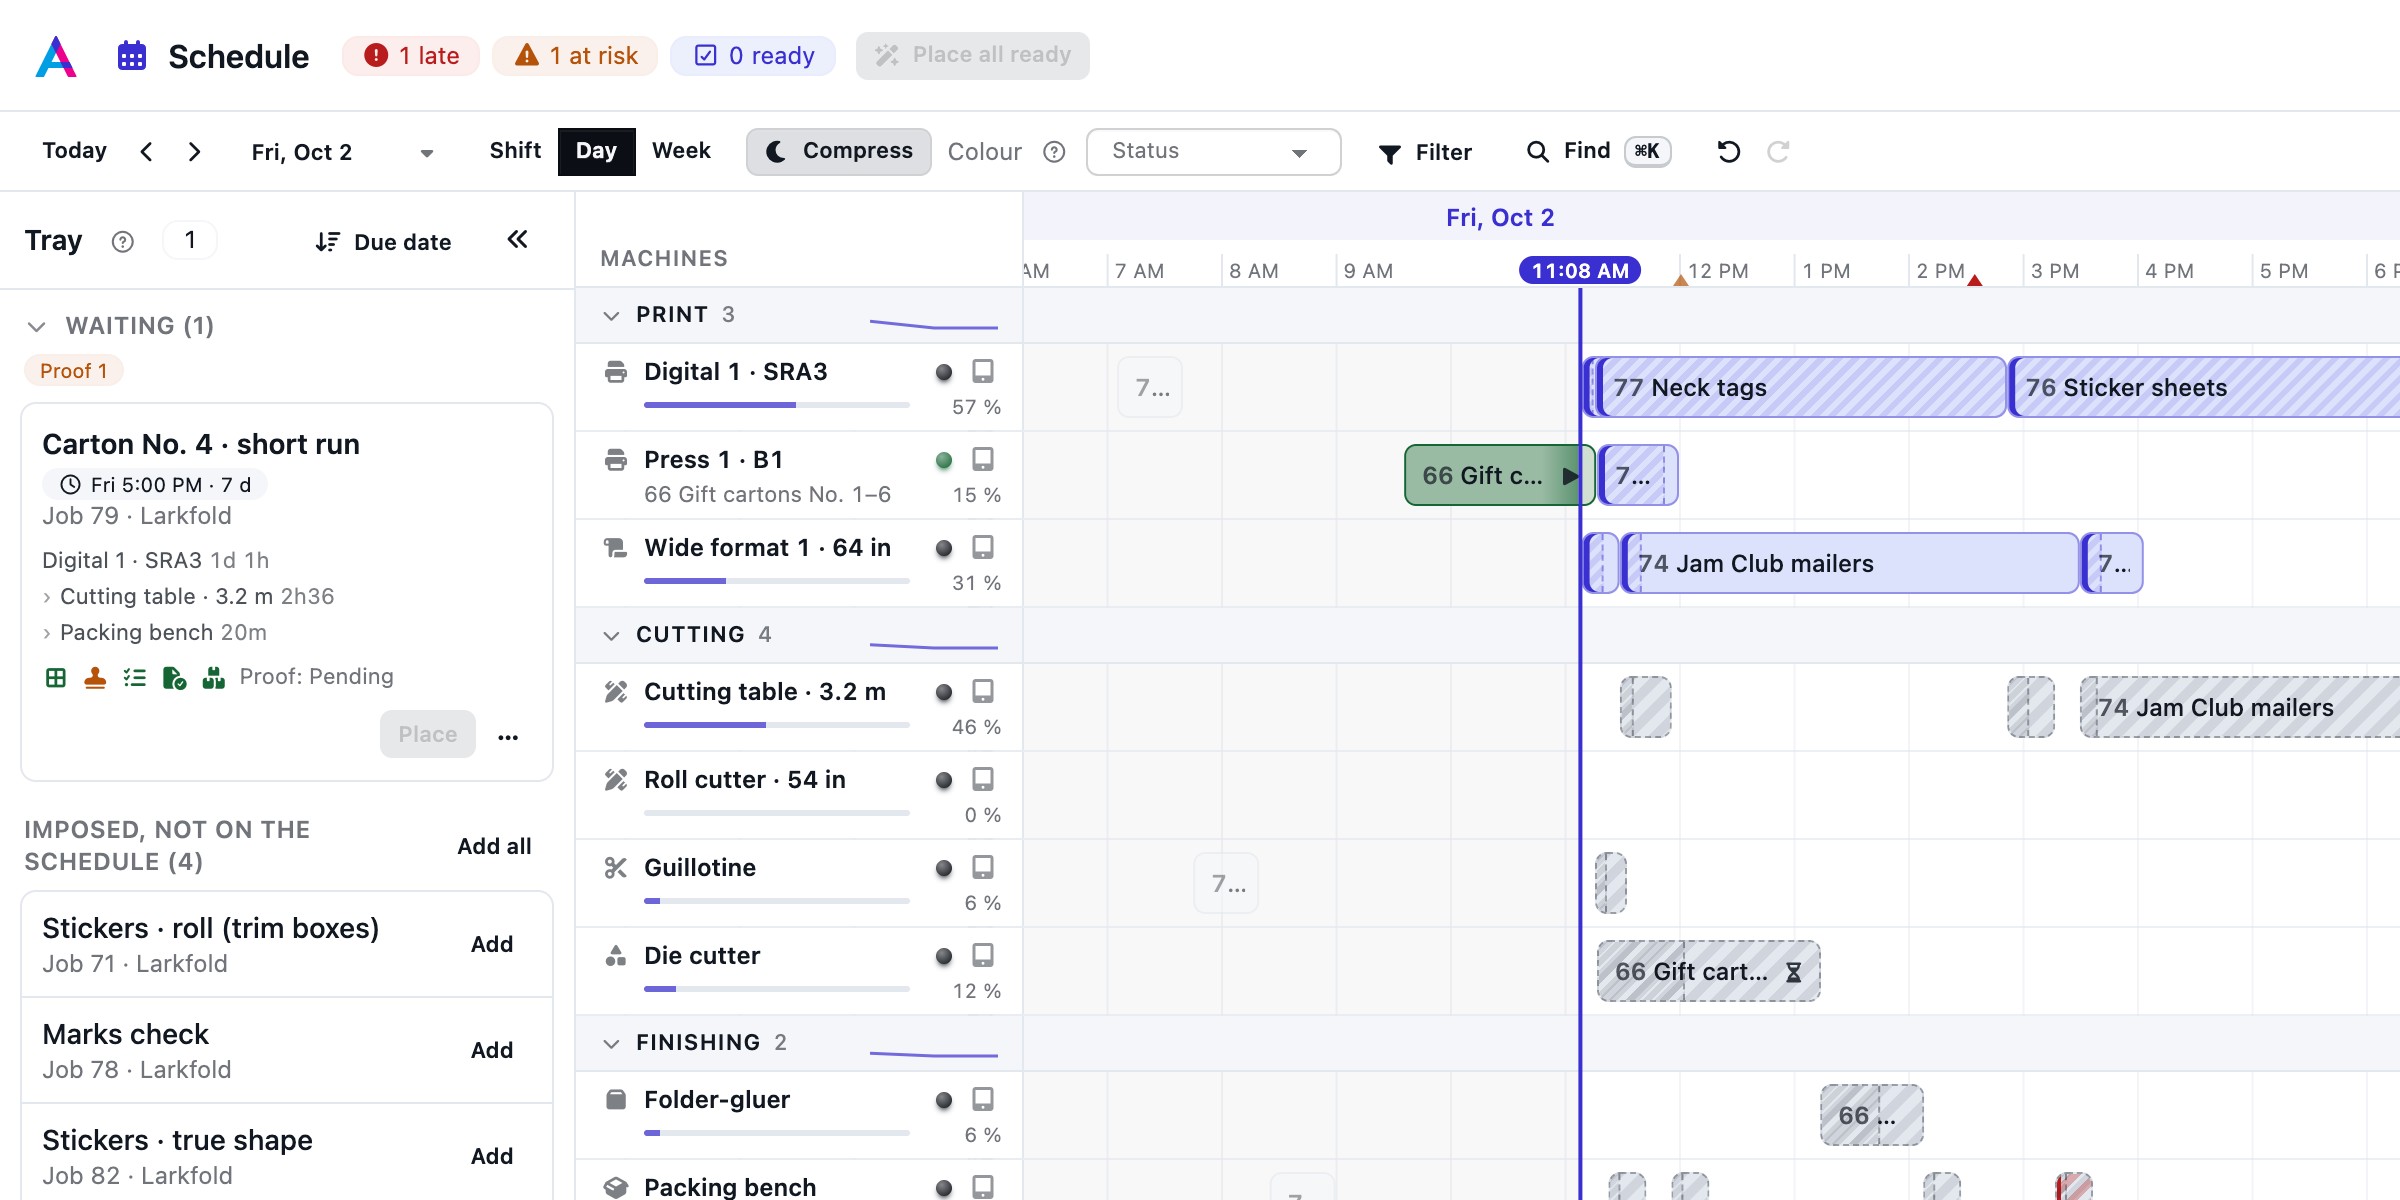Toggle Compress mode
This screenshot has height=1200, width=2400.
[x=839, y=152]
